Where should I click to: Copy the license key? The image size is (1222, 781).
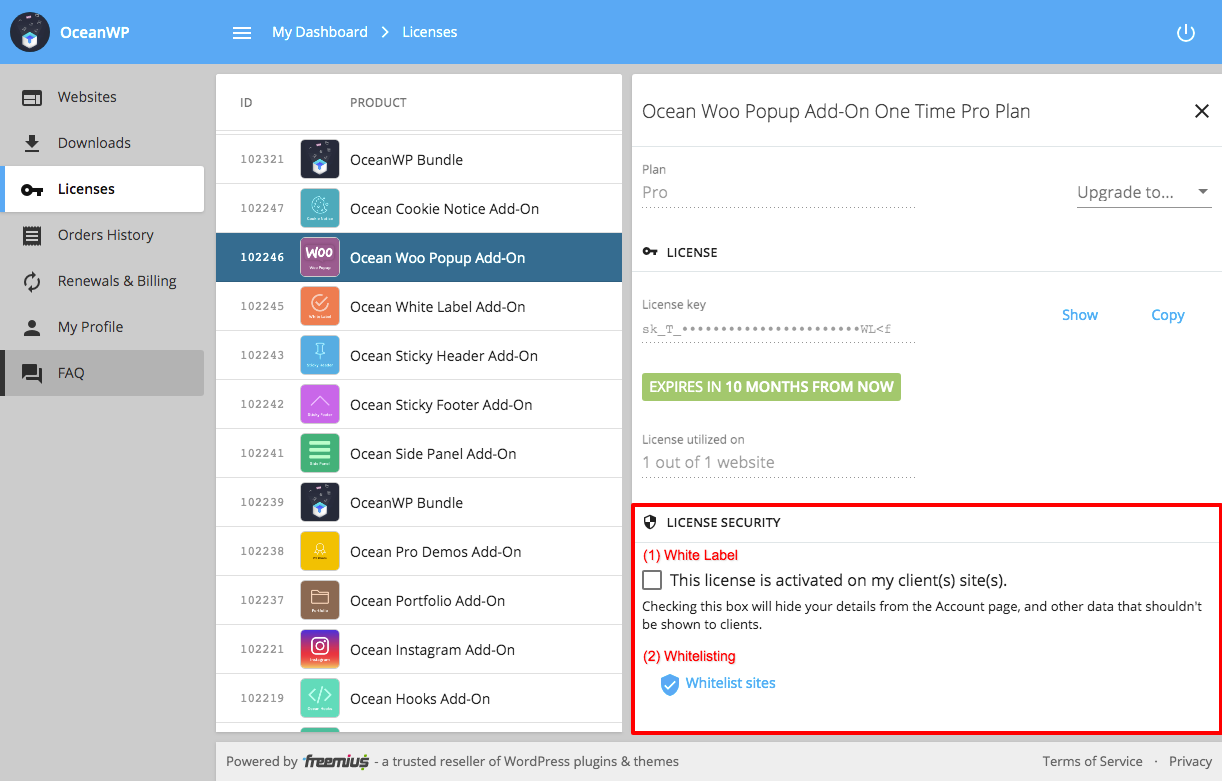(x=1167, y=315)
